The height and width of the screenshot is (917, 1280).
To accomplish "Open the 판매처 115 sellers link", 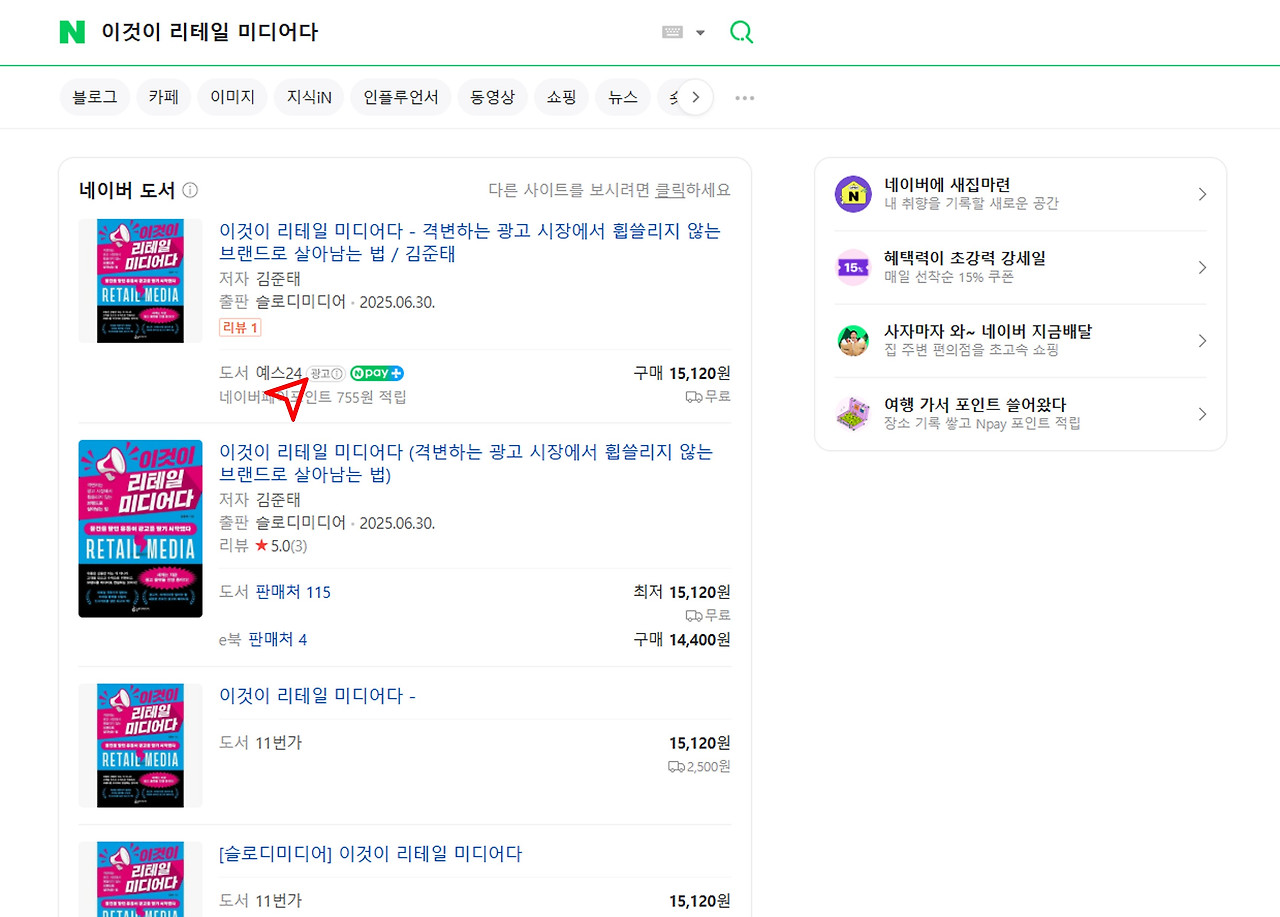I will 293,592.
